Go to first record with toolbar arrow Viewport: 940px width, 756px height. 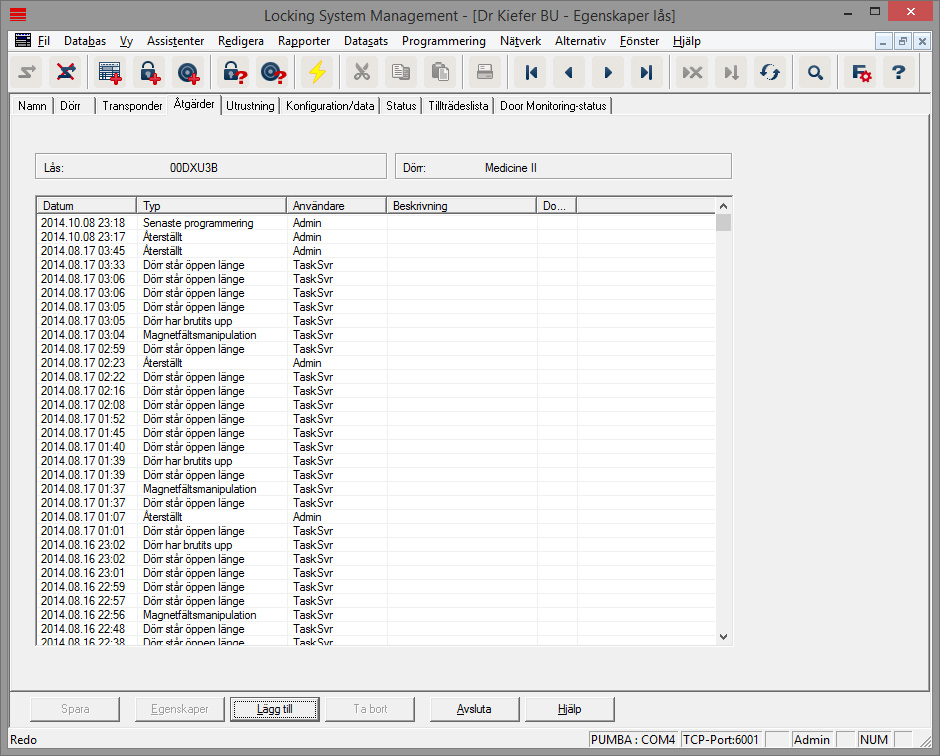pos(531,72)
